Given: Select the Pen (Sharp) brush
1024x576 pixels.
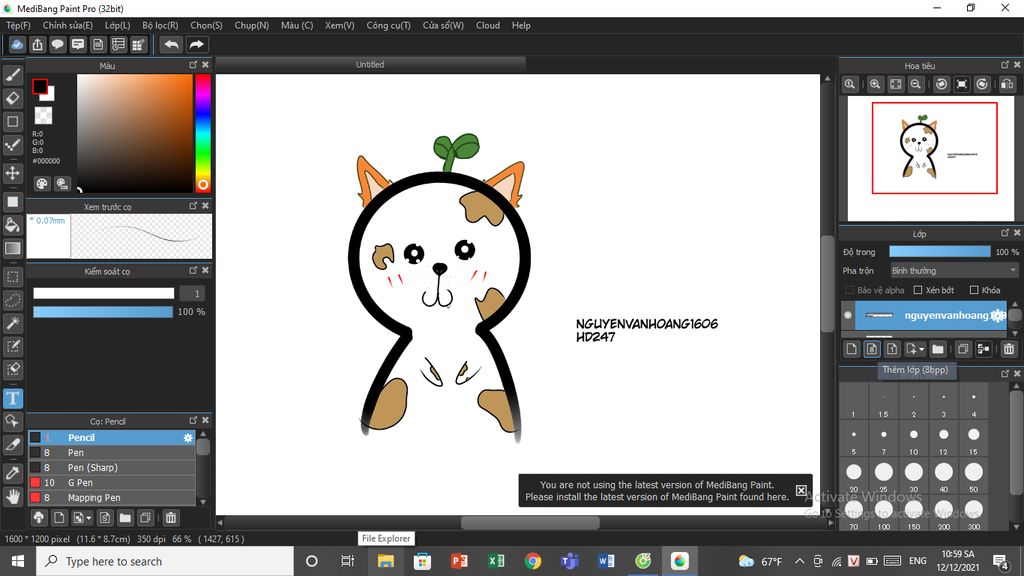Looking at the screenshot, I should click(112, 468).
